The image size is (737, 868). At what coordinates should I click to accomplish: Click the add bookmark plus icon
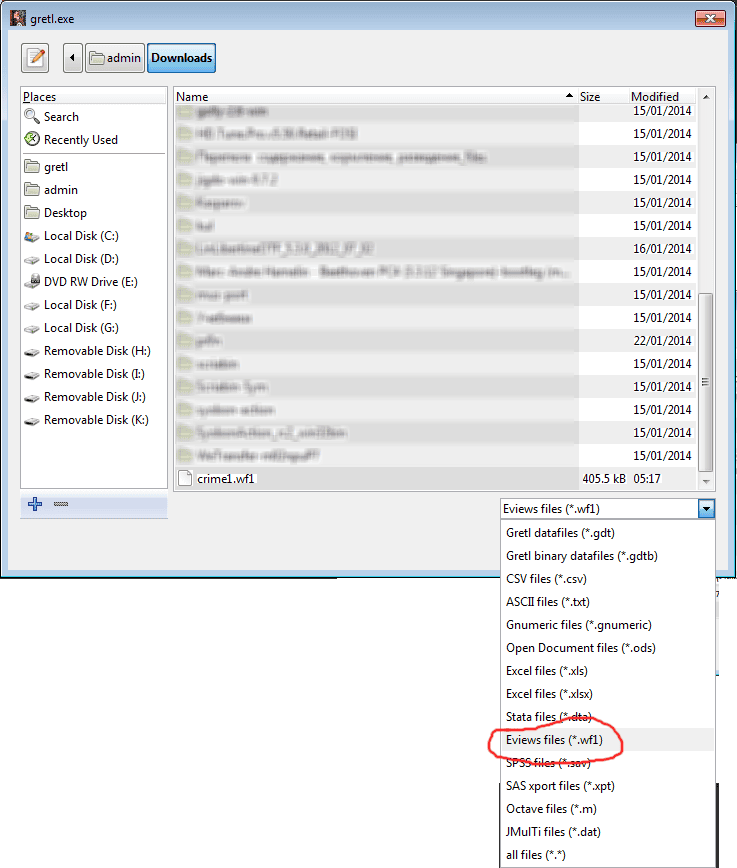(x=35, y=505)
